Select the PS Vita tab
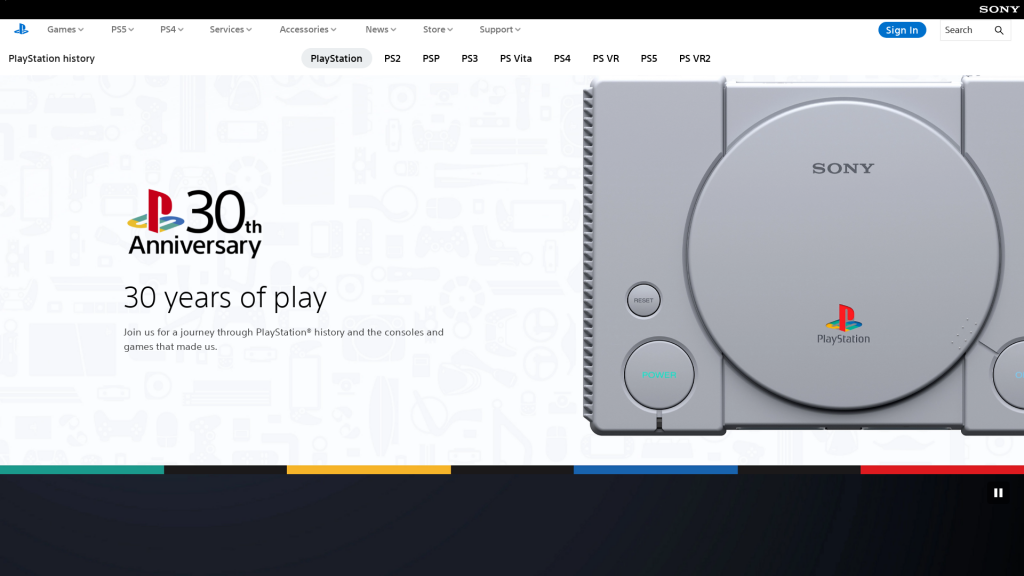Image resolution: width=1024 pixels, height=576 pixels. 516,59
